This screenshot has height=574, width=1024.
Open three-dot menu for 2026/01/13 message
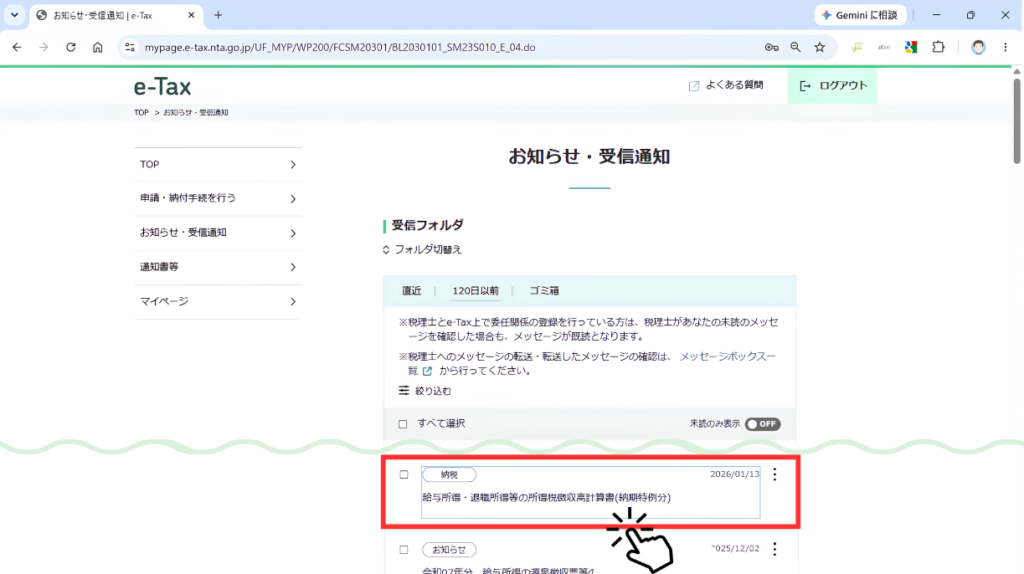click(775, 474)
